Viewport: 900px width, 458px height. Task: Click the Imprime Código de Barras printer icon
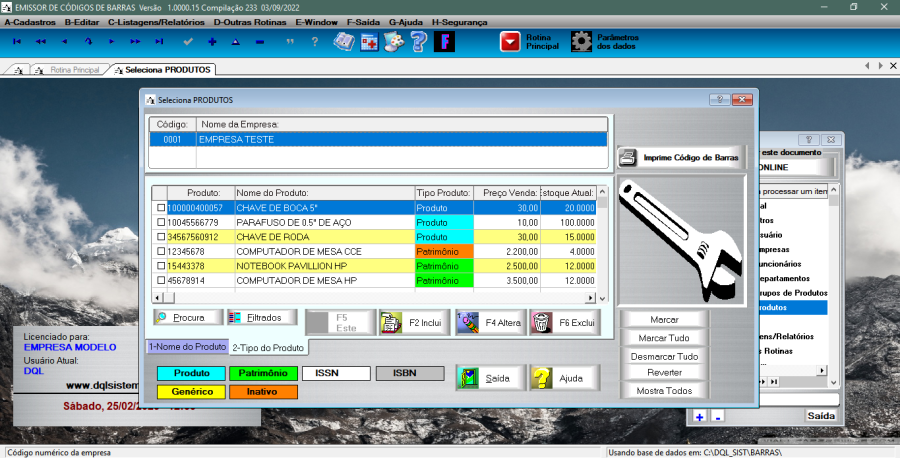(x=627, y=158)
